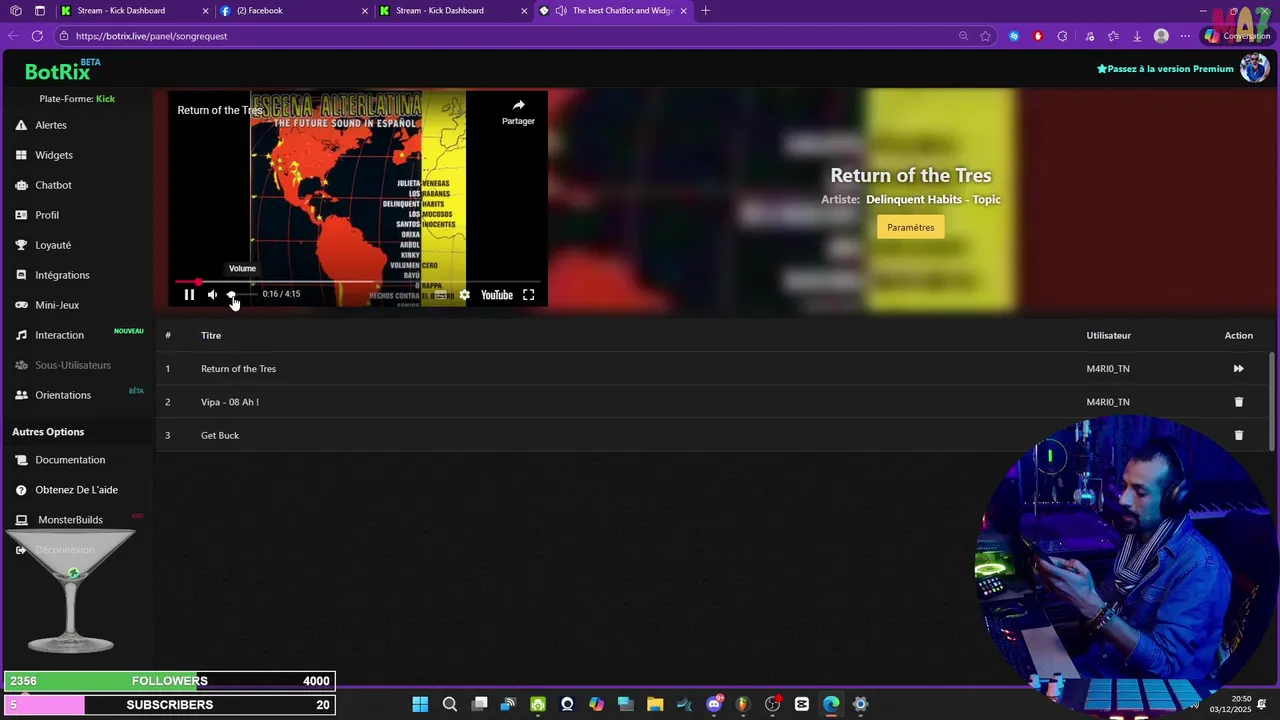Click Obtenez De L'aide
The height and width of the screenshot is (720, 1280).
tap(75, 490)
